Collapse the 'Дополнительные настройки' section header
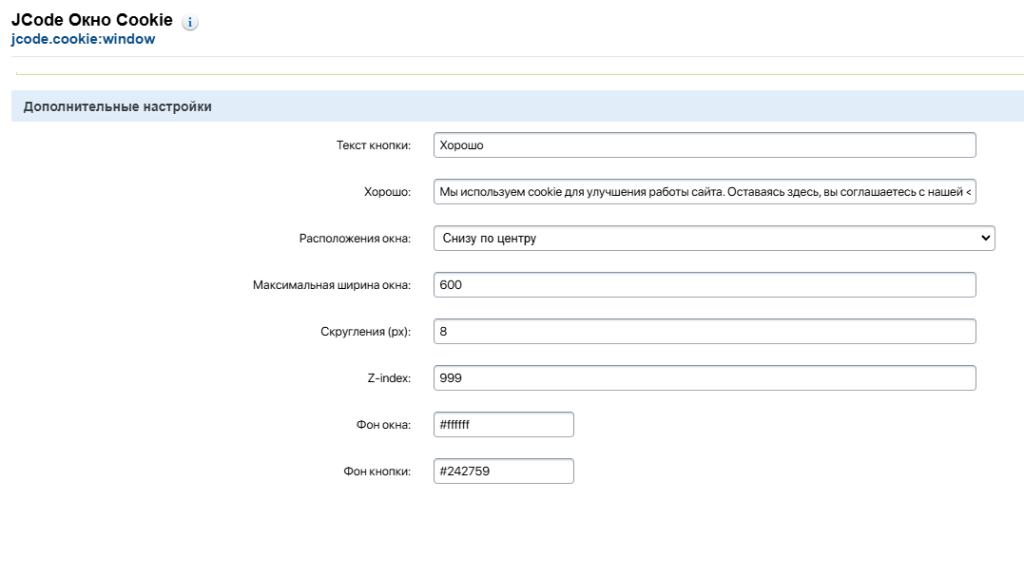Image resolution: width=1024 pixels, height=578 pixels. tap(117, 107)
